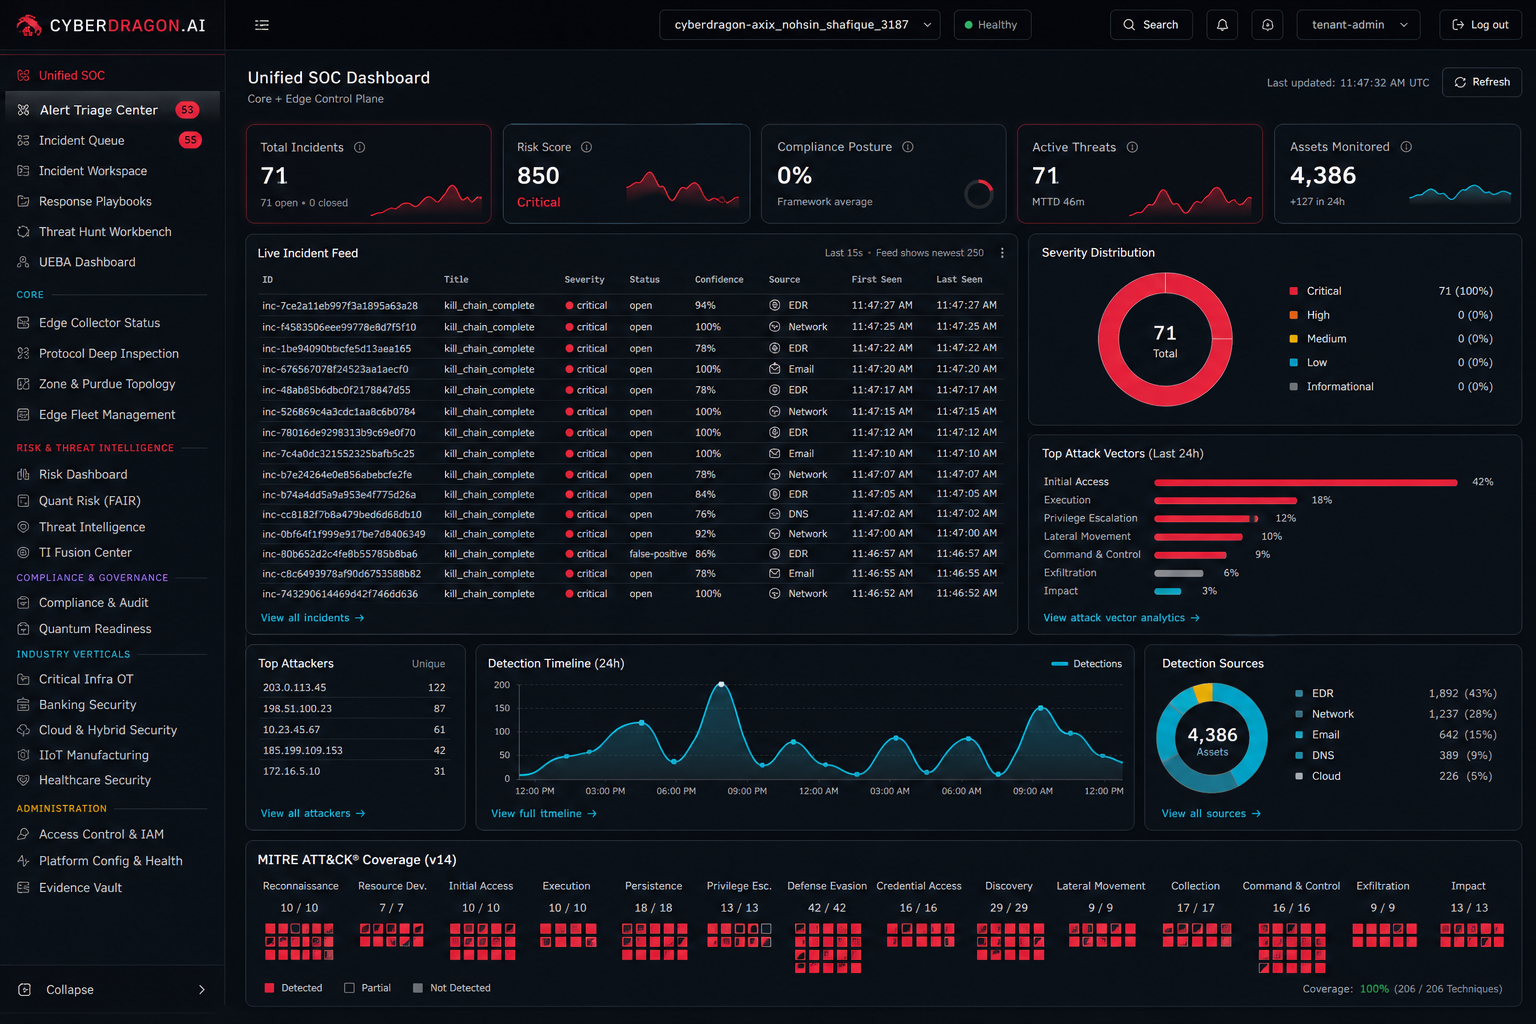Collapse the sidebar using the Collapse chevron

[x=202, y=990]
